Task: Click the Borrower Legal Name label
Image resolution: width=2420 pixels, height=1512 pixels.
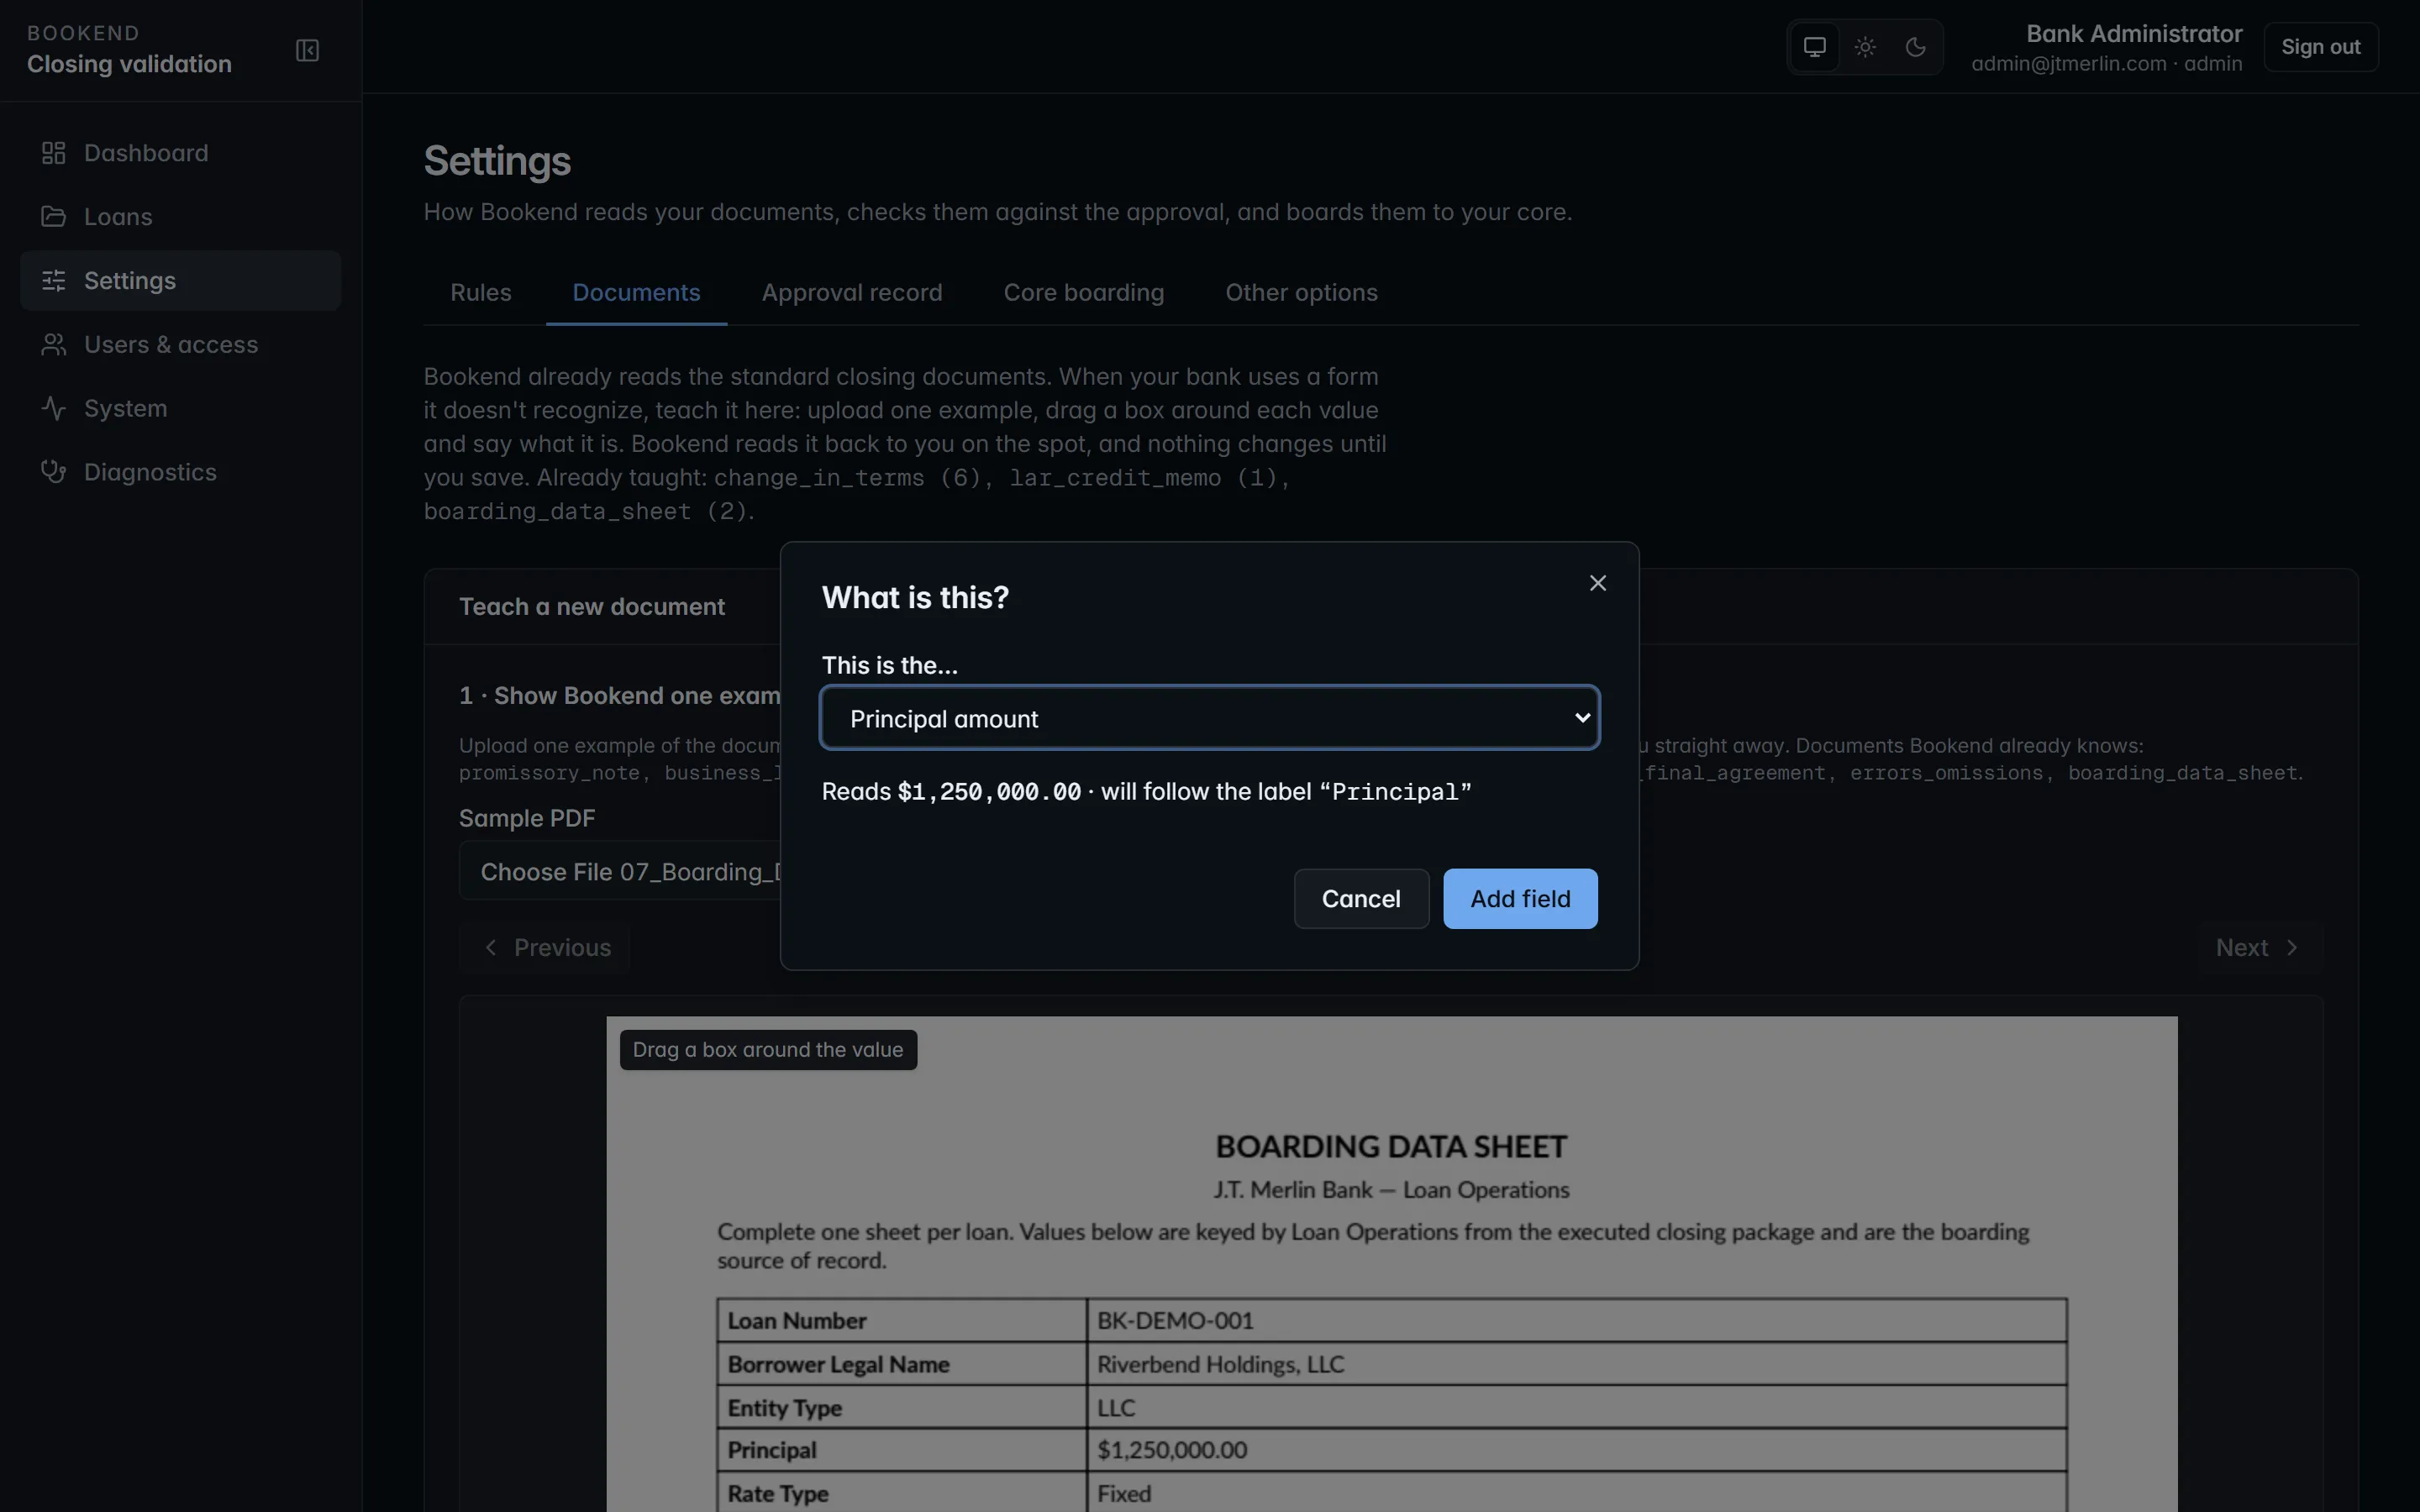Action: tap(838, 1365)
